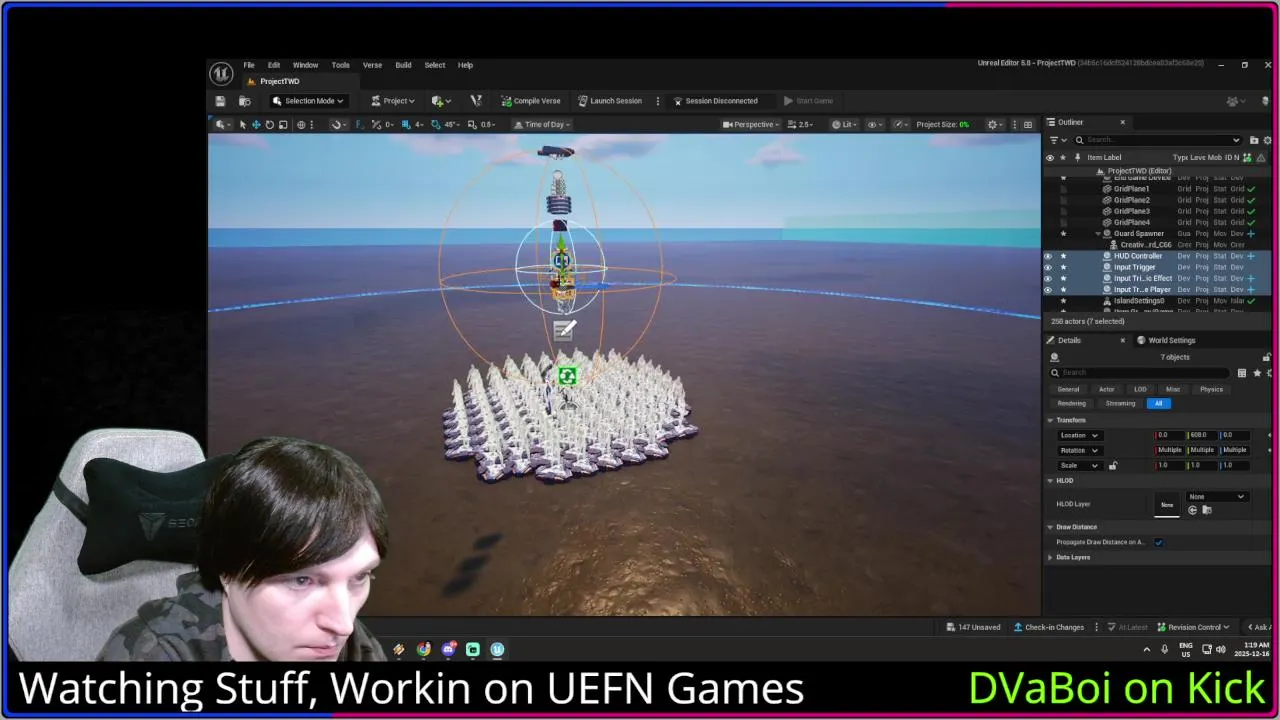
Task: Select GridPlane3 in Outliner
Action: point(1131,211)
